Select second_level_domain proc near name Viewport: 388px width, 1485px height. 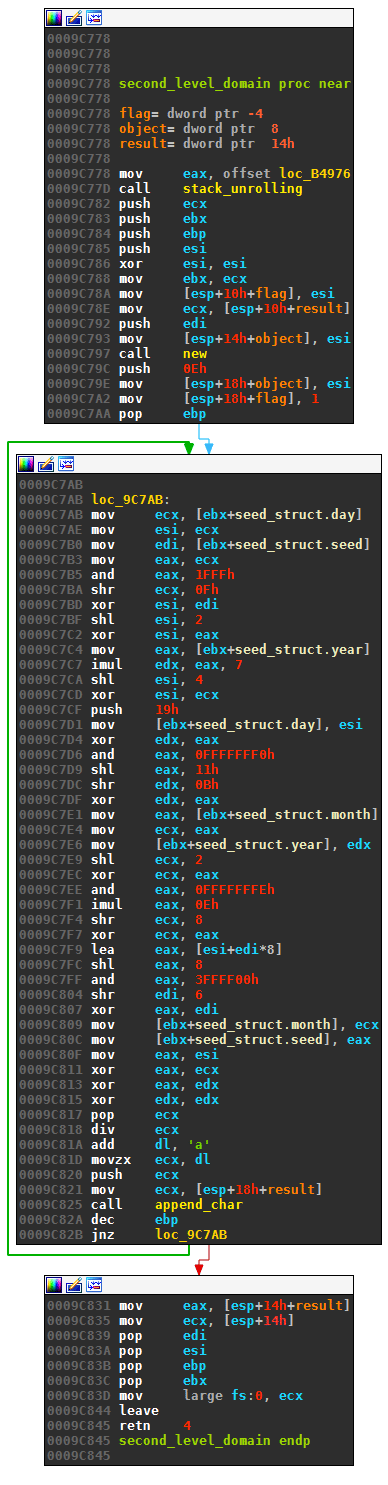coord(234,84)
